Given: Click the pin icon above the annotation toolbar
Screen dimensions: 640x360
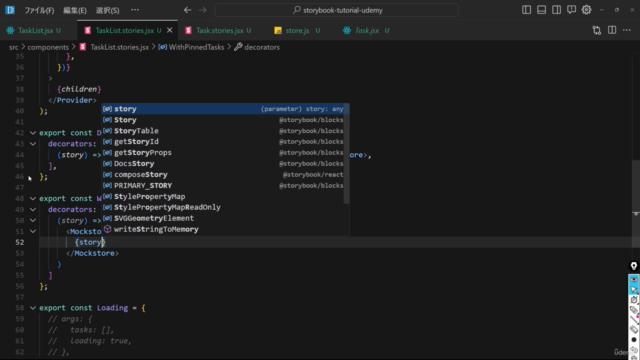Looking at the screenshot, I should point(633,266).
